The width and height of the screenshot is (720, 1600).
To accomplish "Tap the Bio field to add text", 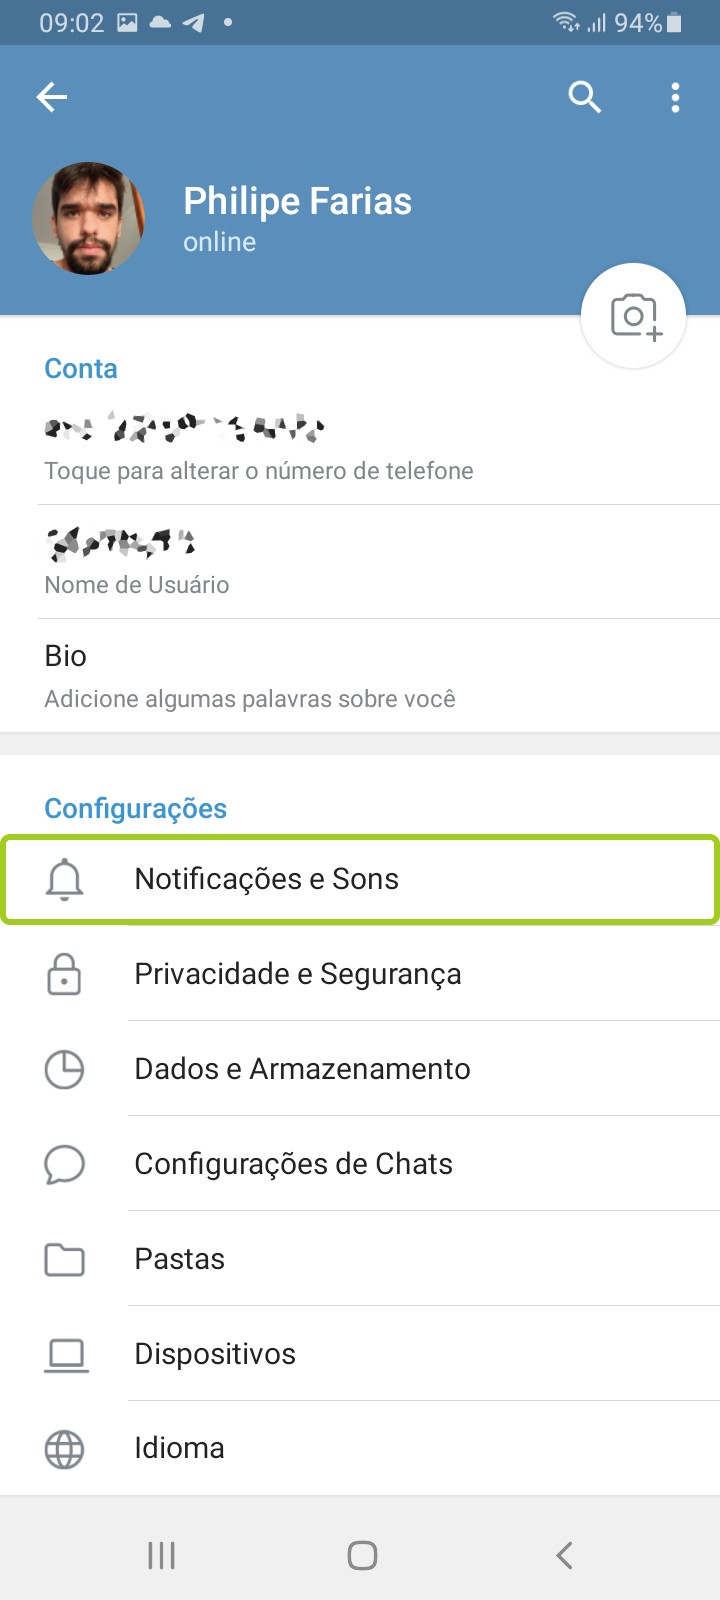I will tap(250, 675).
